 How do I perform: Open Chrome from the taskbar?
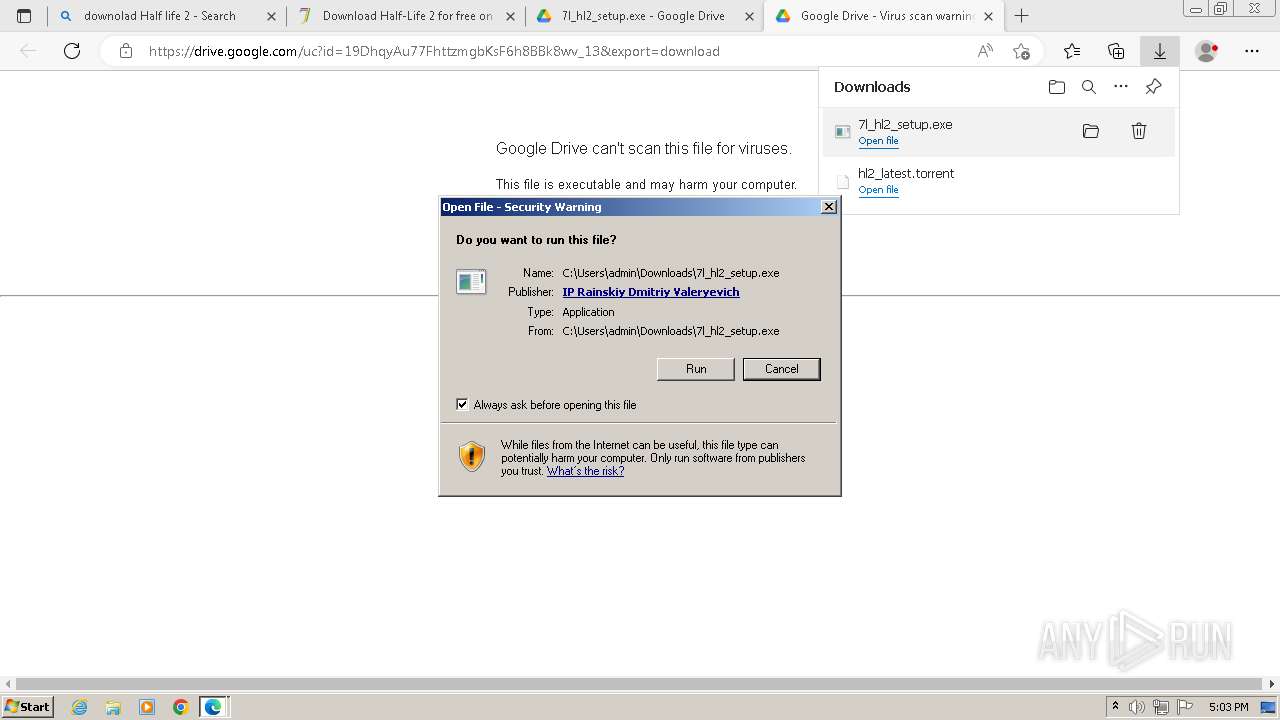[x=180, y=707]
